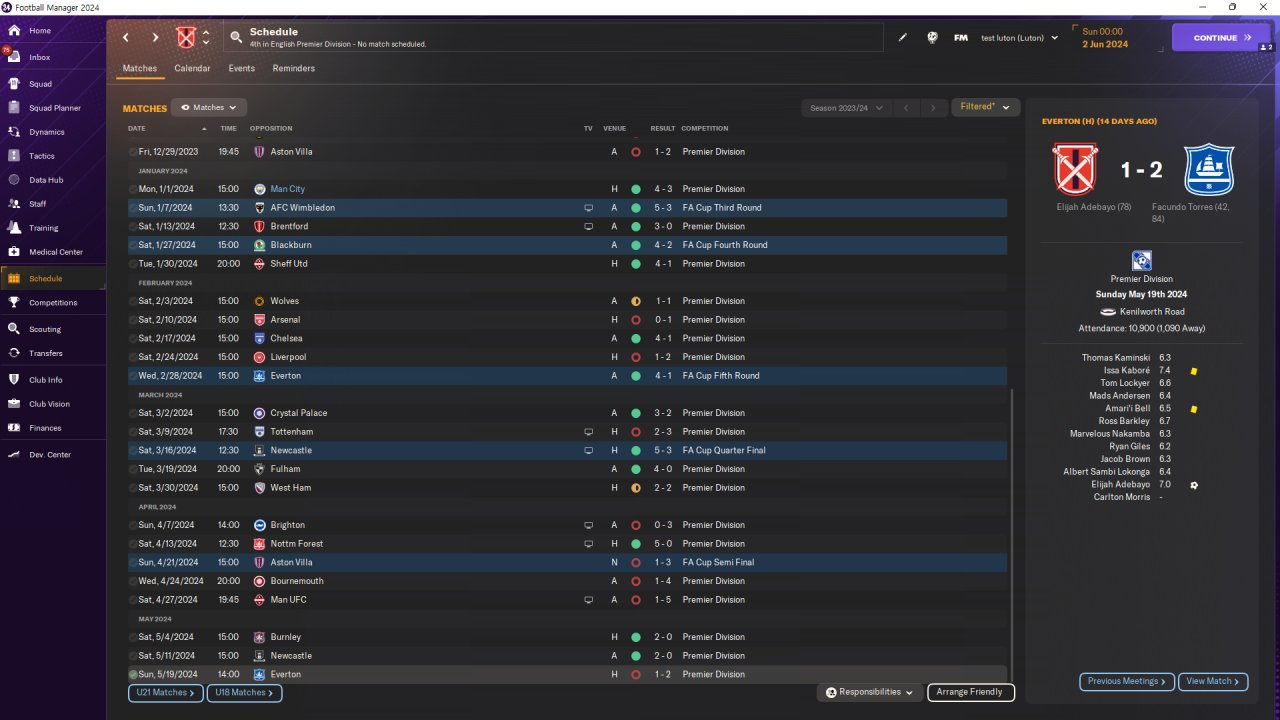Click View Match
The height and width of the screenshot is (720, 1280).
click(1213, 682)
